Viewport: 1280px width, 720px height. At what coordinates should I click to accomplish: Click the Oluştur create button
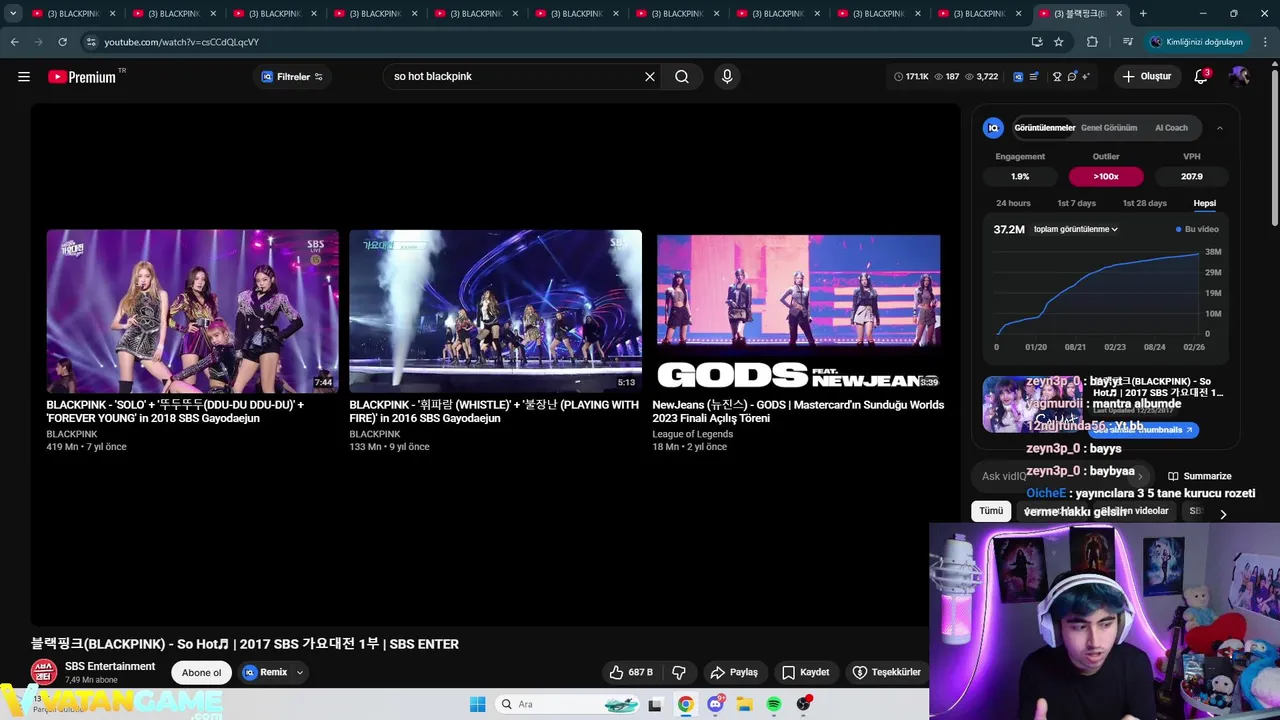click(x=1145, y=76)
